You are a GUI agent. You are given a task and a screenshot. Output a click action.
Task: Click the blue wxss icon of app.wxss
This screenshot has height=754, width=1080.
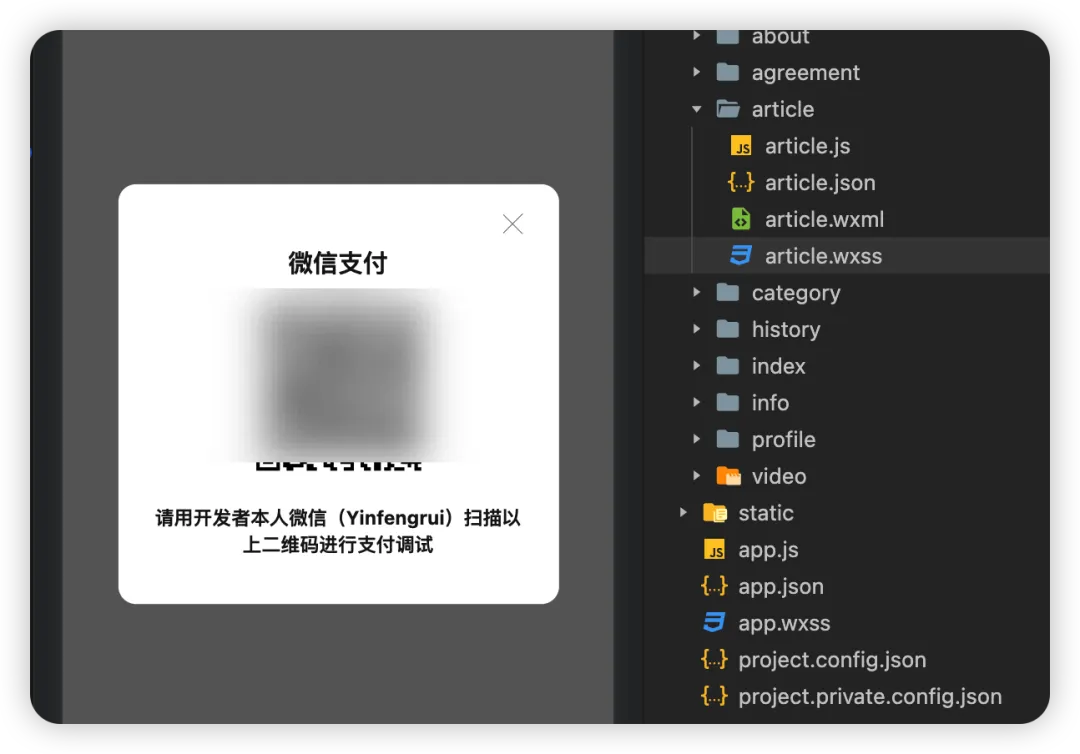[714, 622]
